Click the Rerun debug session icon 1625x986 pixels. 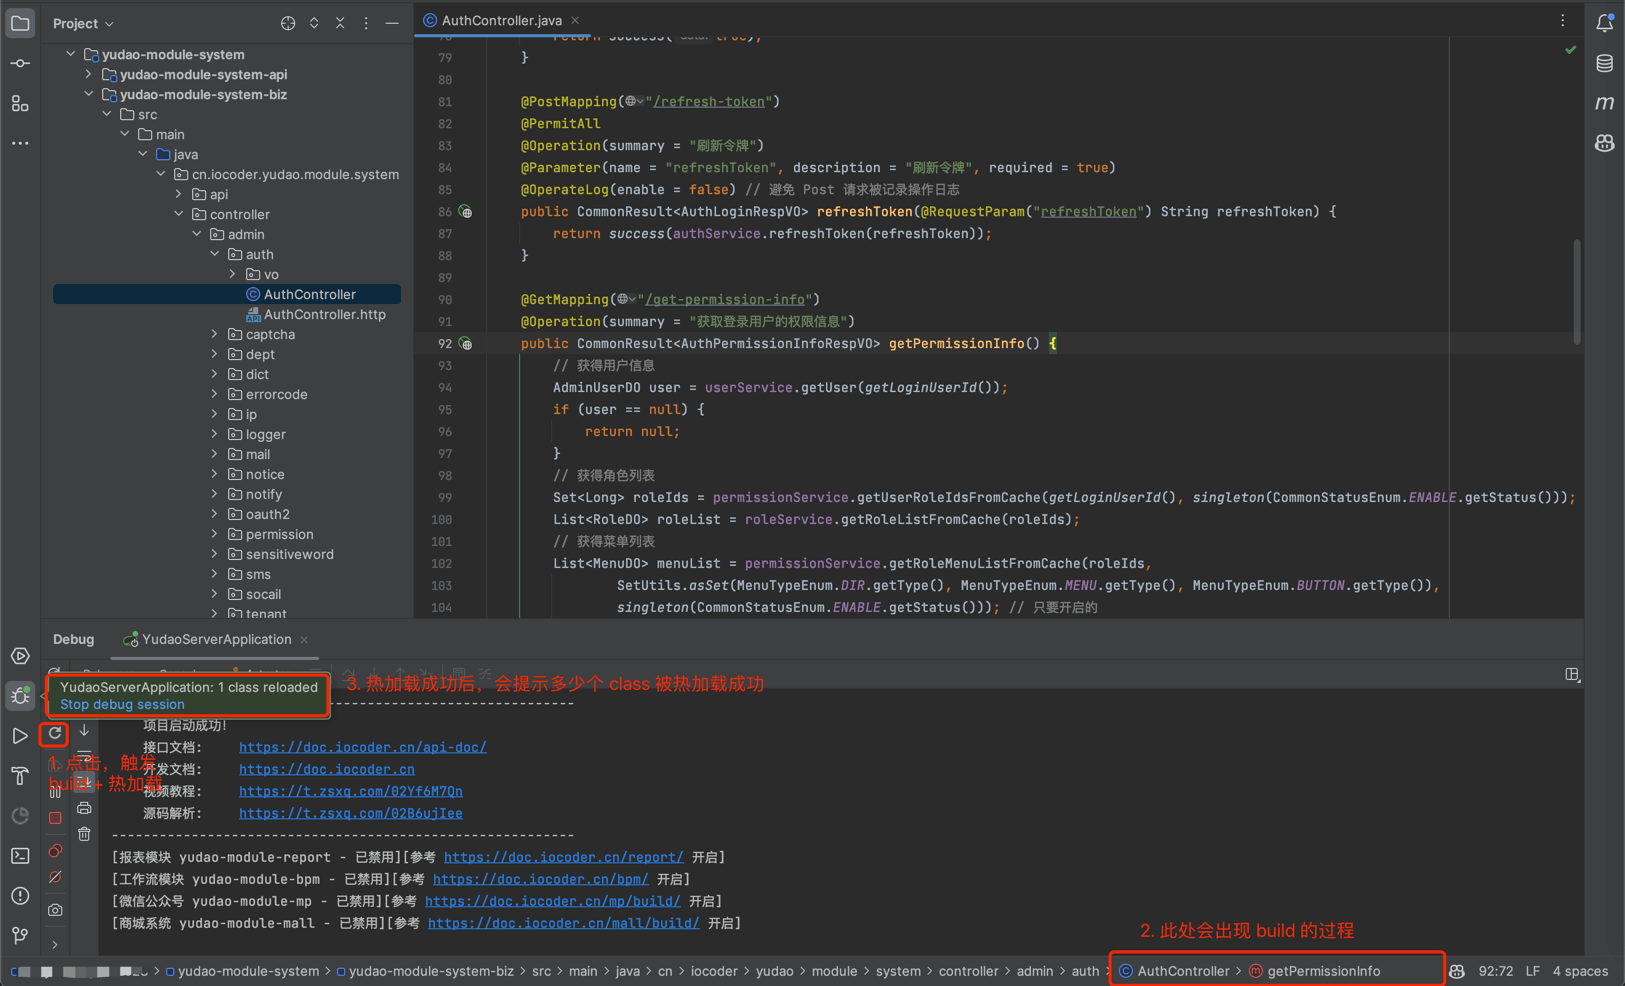pos(55,734)
